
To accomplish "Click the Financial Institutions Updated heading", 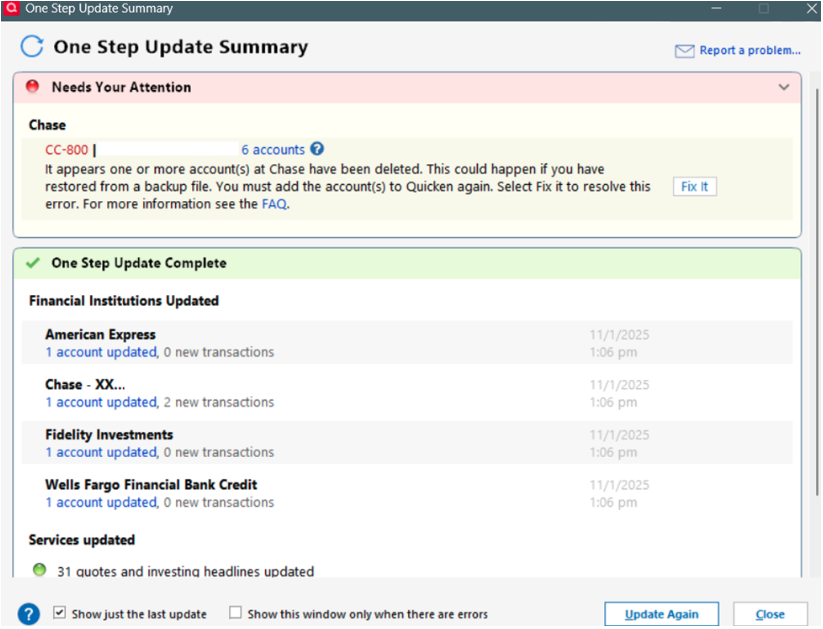I will pos(124,301).
